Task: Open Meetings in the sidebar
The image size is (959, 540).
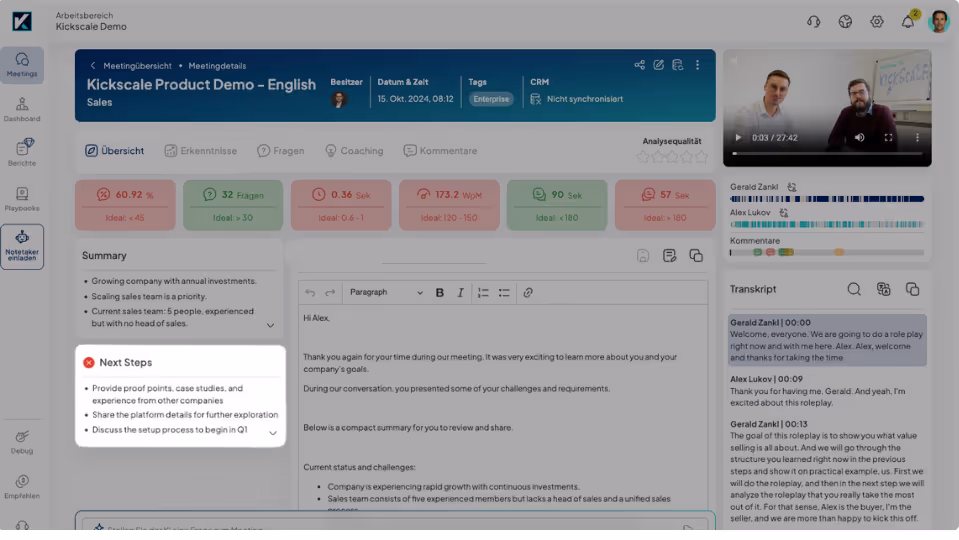Action: [x=22, y=64]
